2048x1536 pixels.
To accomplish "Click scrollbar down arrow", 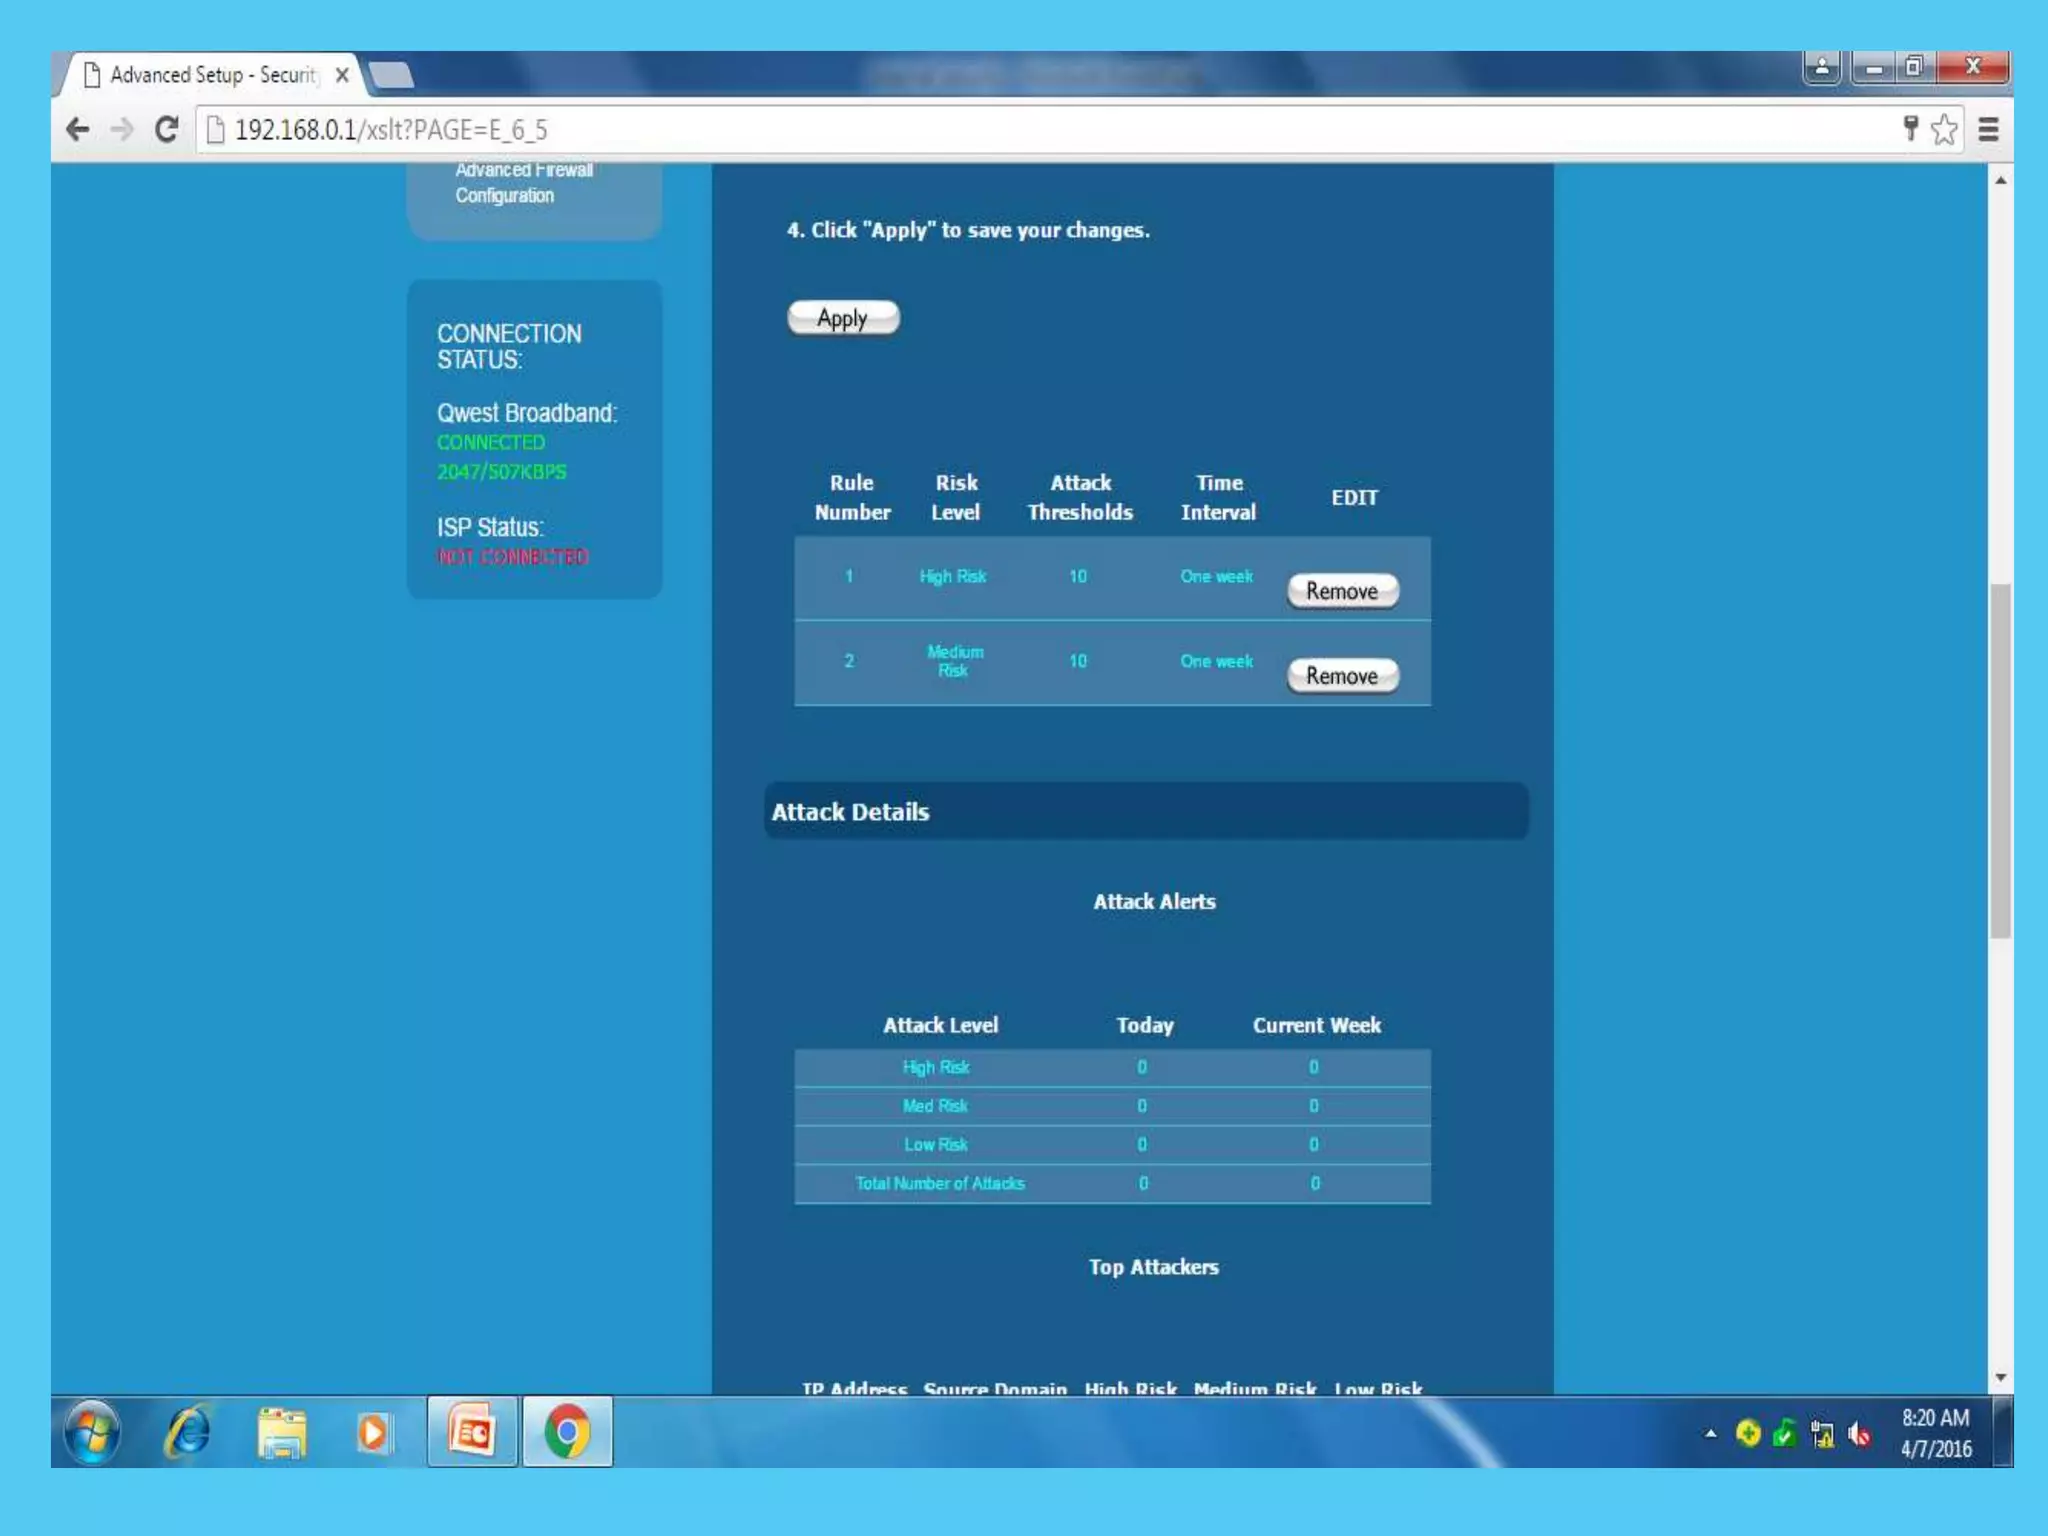I will coord(2000,1377).
